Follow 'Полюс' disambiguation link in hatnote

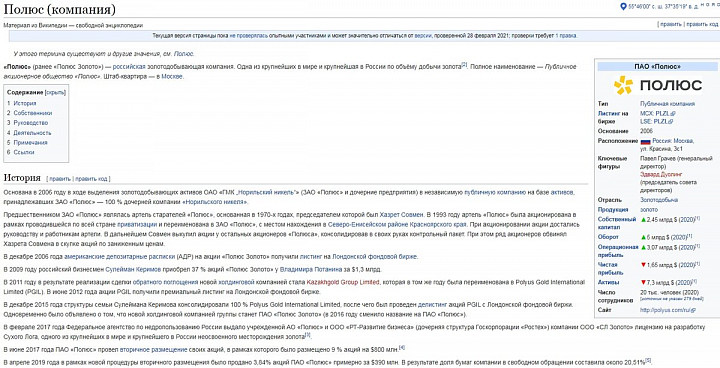(x=184, y=54)
